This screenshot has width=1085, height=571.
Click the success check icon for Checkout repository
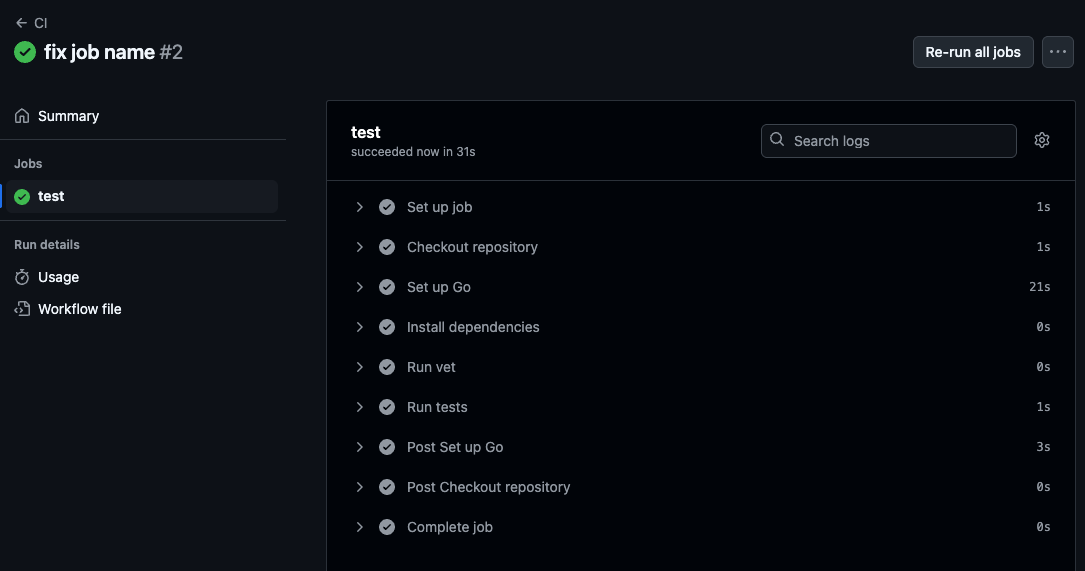tap(387, 247)
